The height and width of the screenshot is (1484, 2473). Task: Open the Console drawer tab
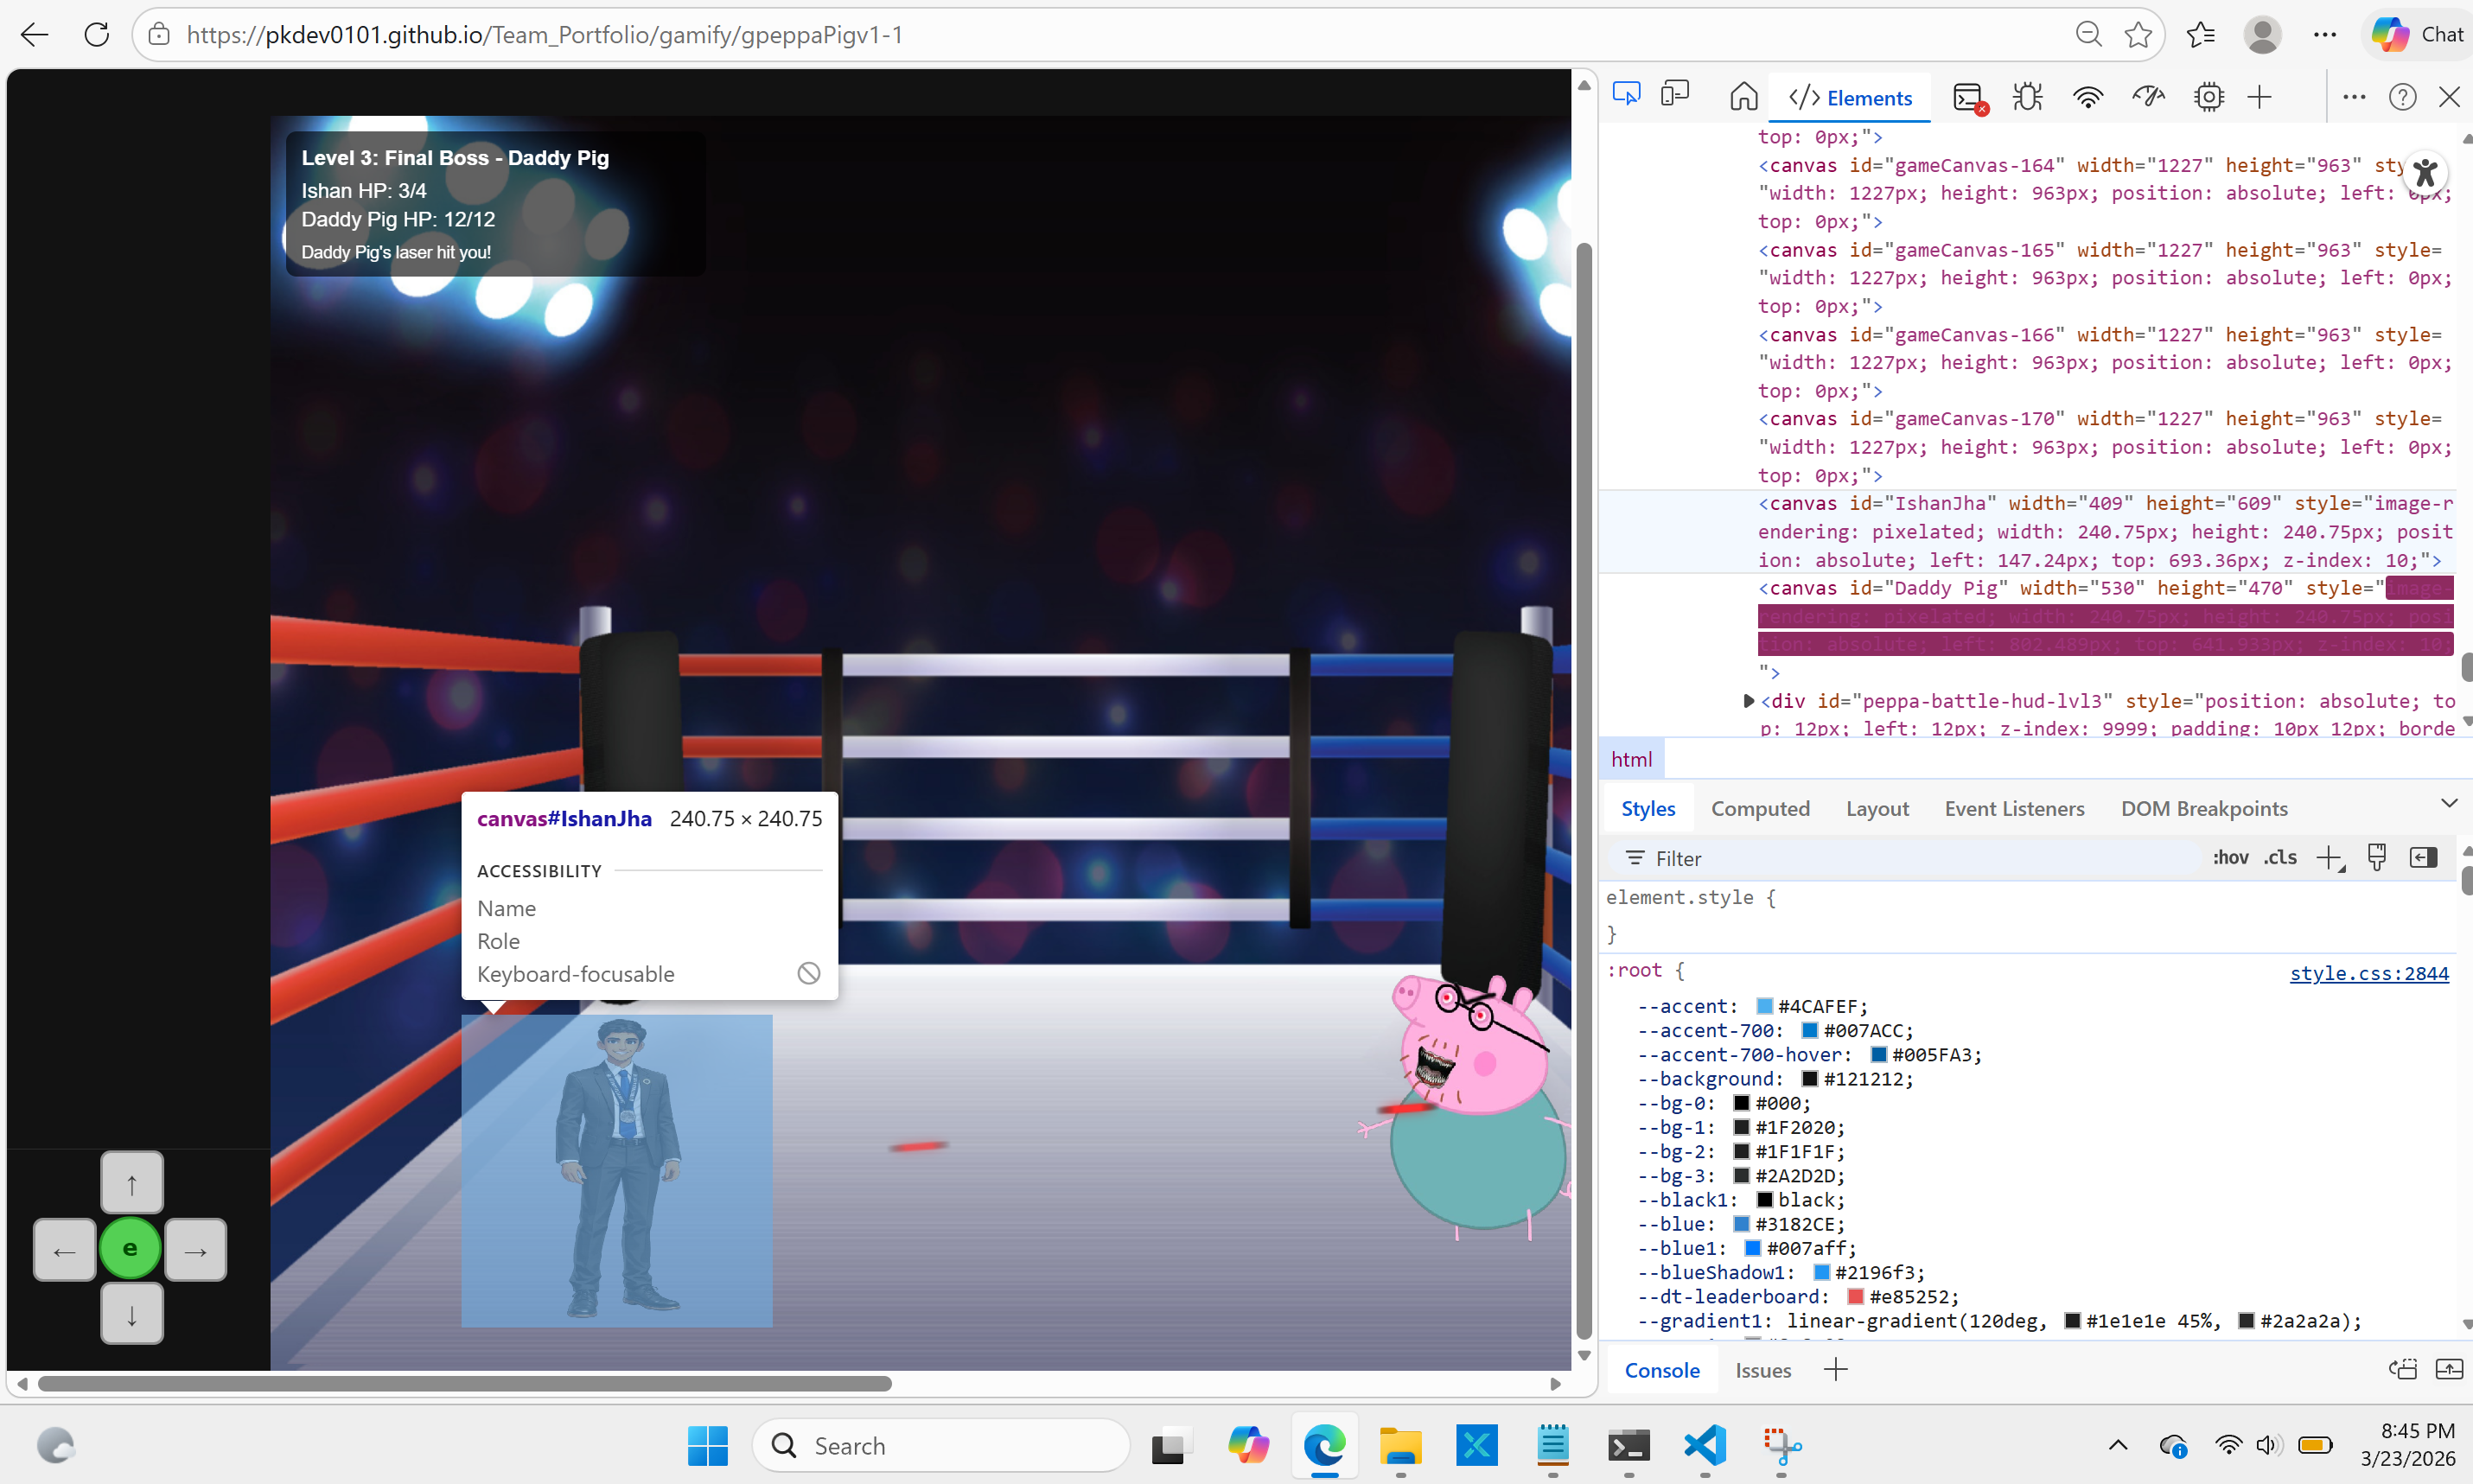pos(1662,1370)
